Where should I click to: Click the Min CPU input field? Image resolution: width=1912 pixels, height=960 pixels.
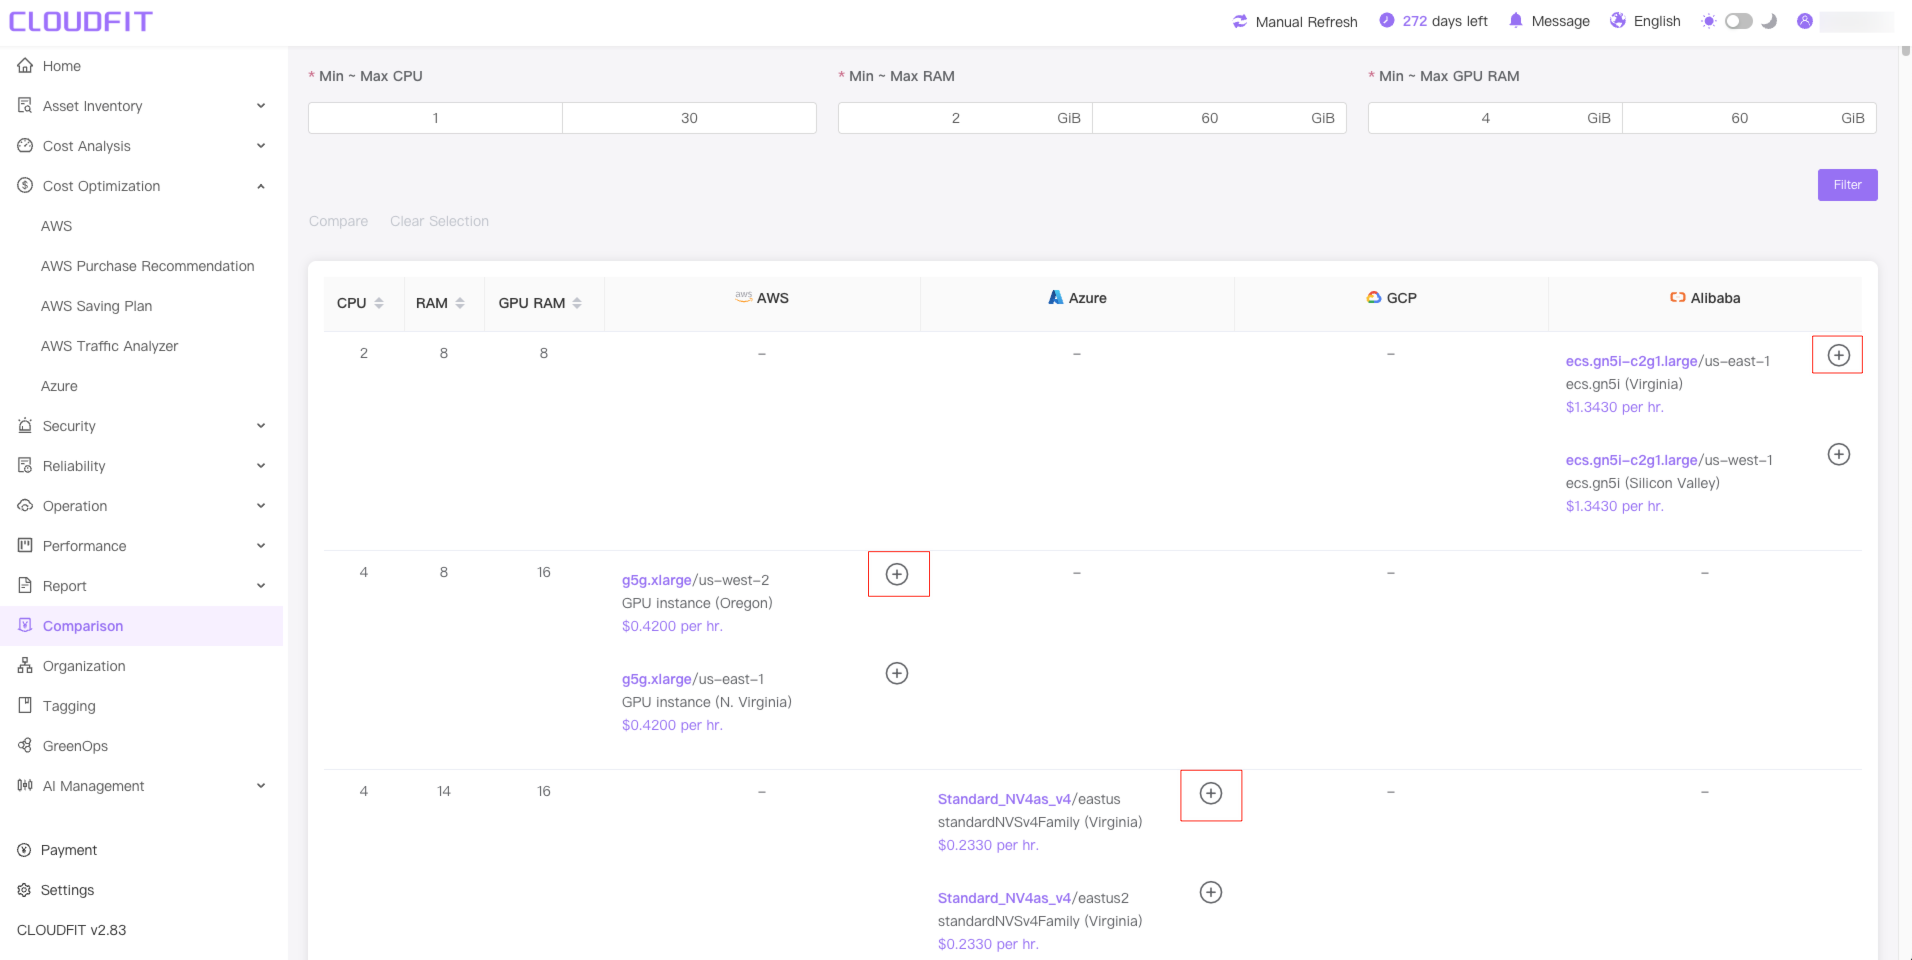[435, 118]
